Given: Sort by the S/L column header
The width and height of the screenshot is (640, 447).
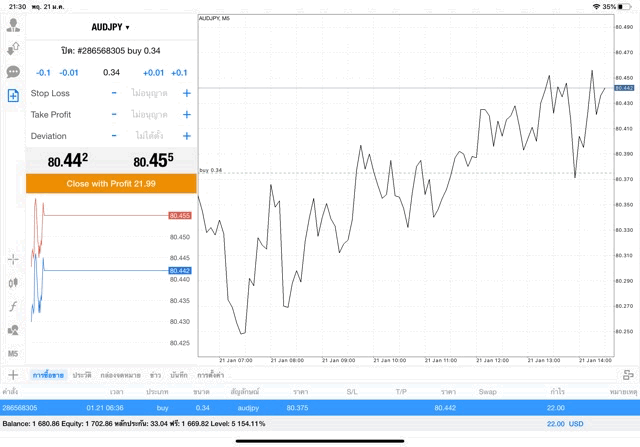Looking at the screenshot, I should coord(352,392).
